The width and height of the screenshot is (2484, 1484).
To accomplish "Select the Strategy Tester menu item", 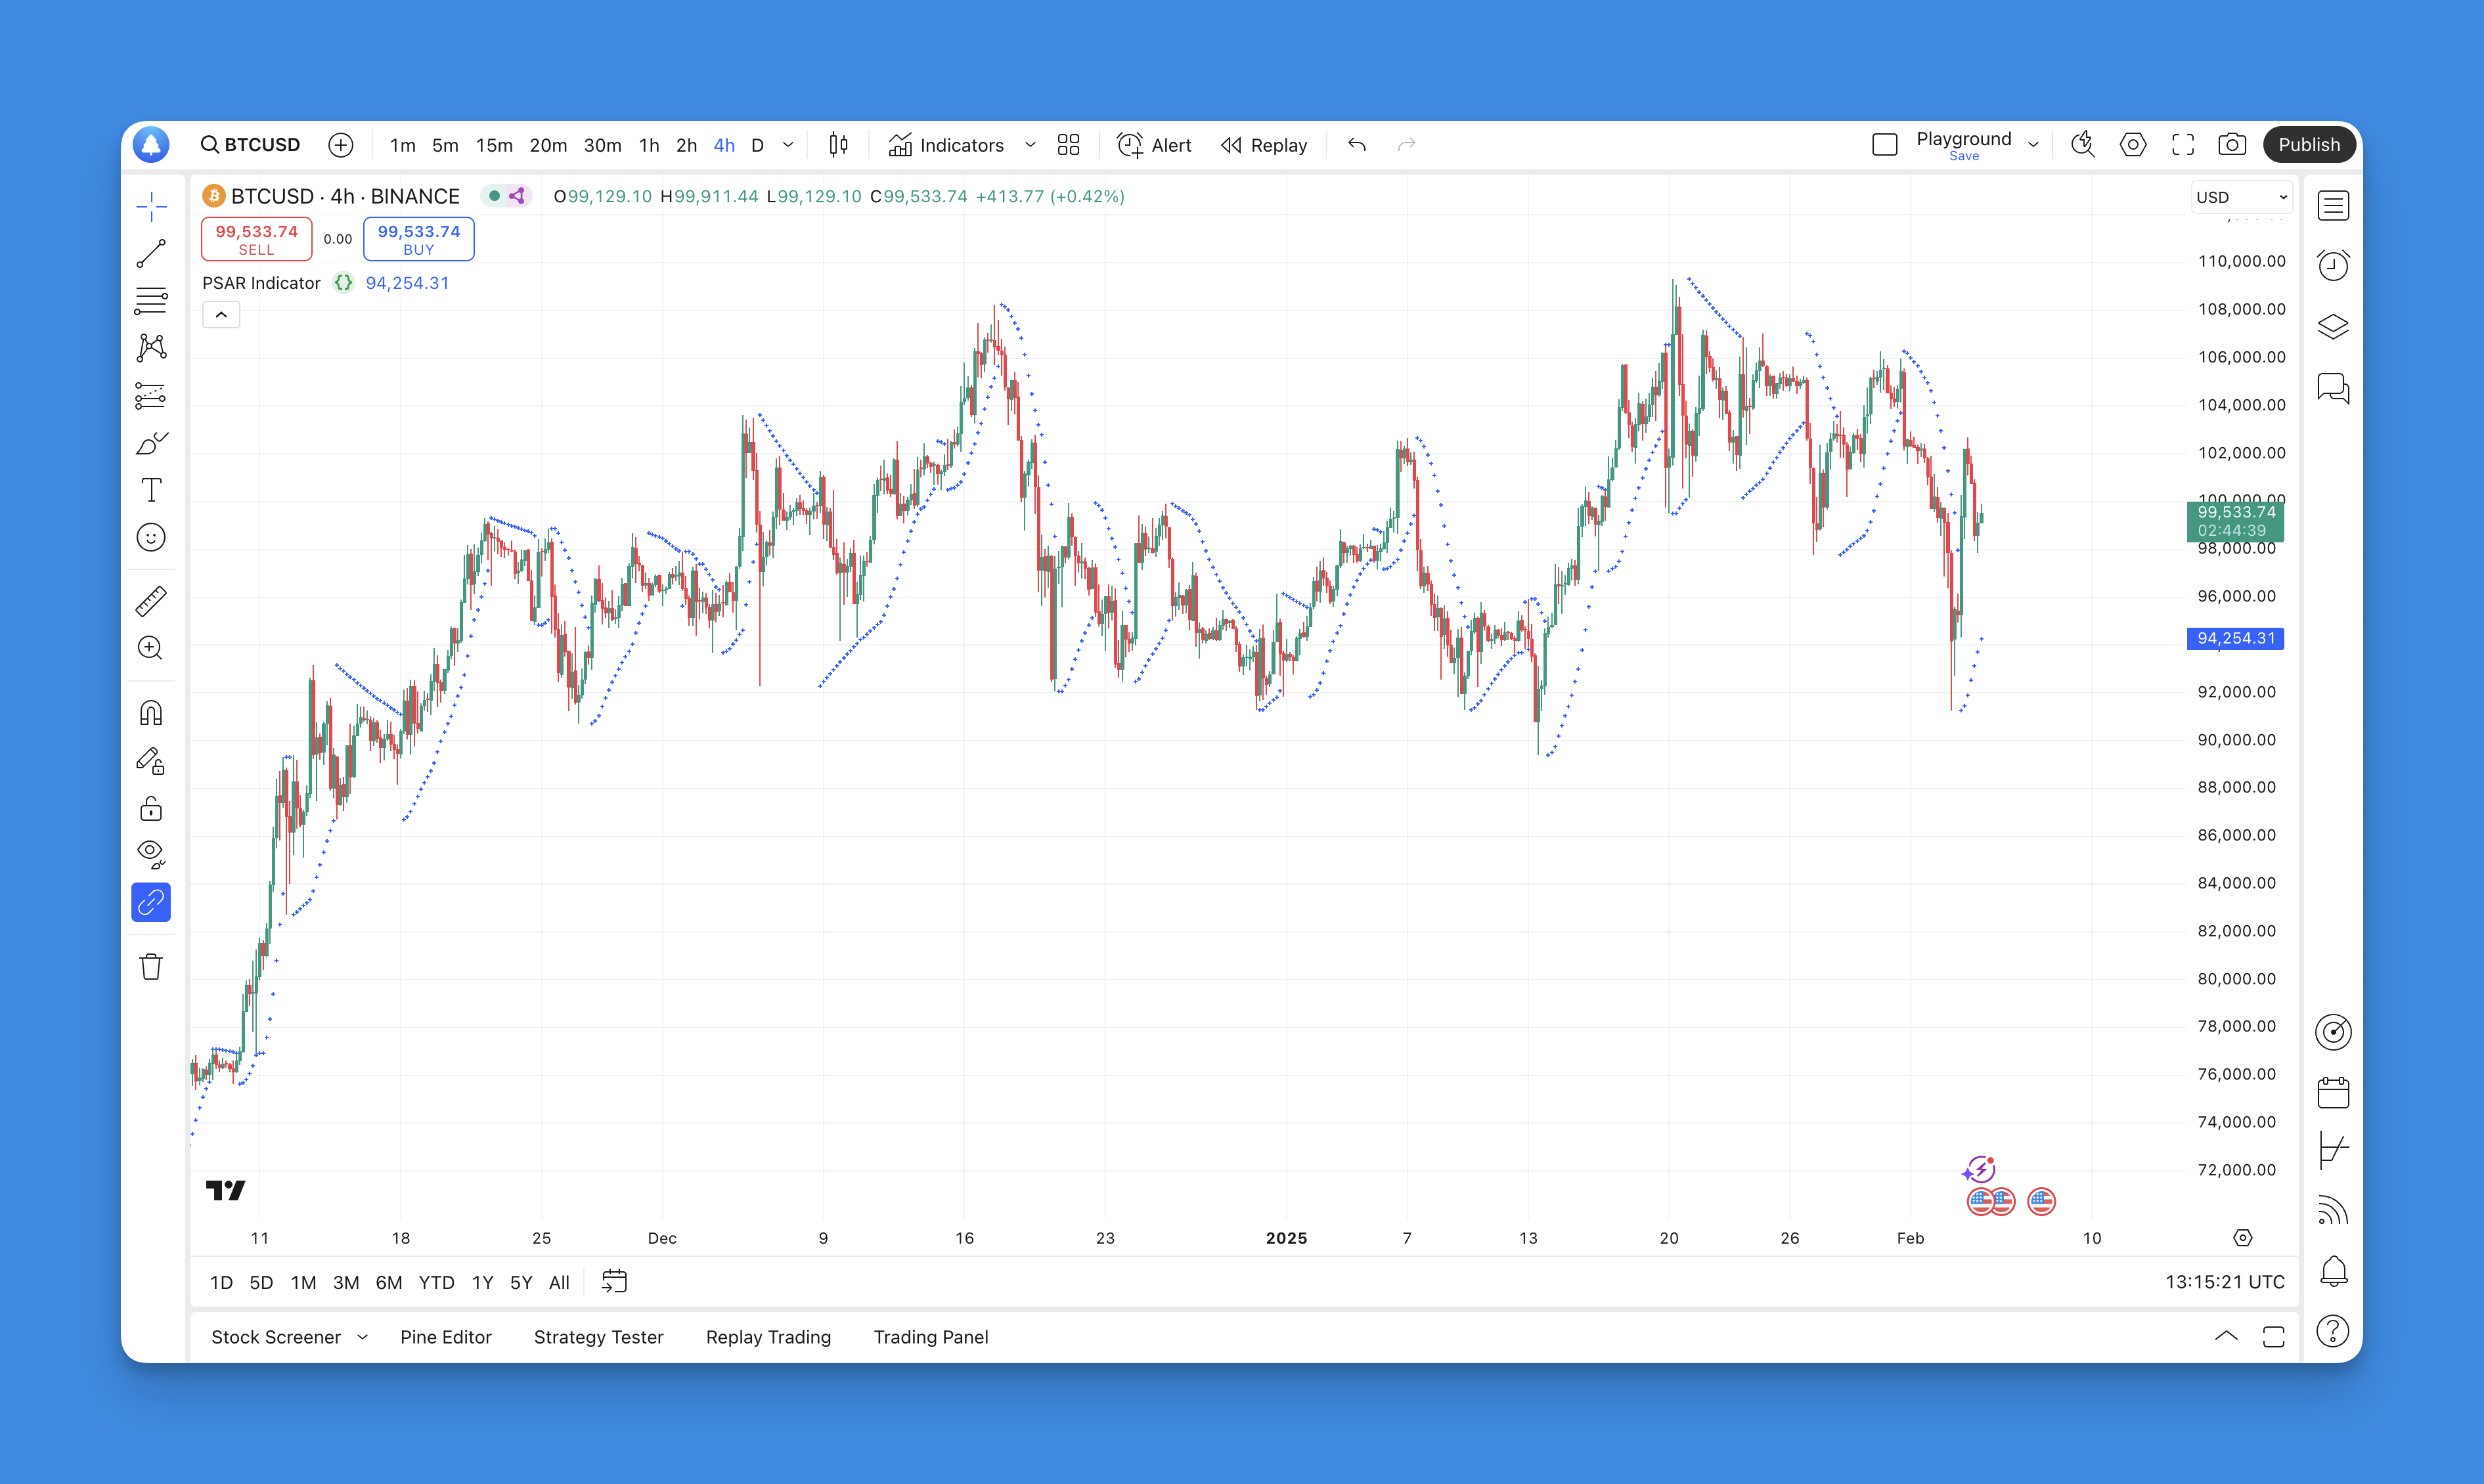I will [597, 1336].
